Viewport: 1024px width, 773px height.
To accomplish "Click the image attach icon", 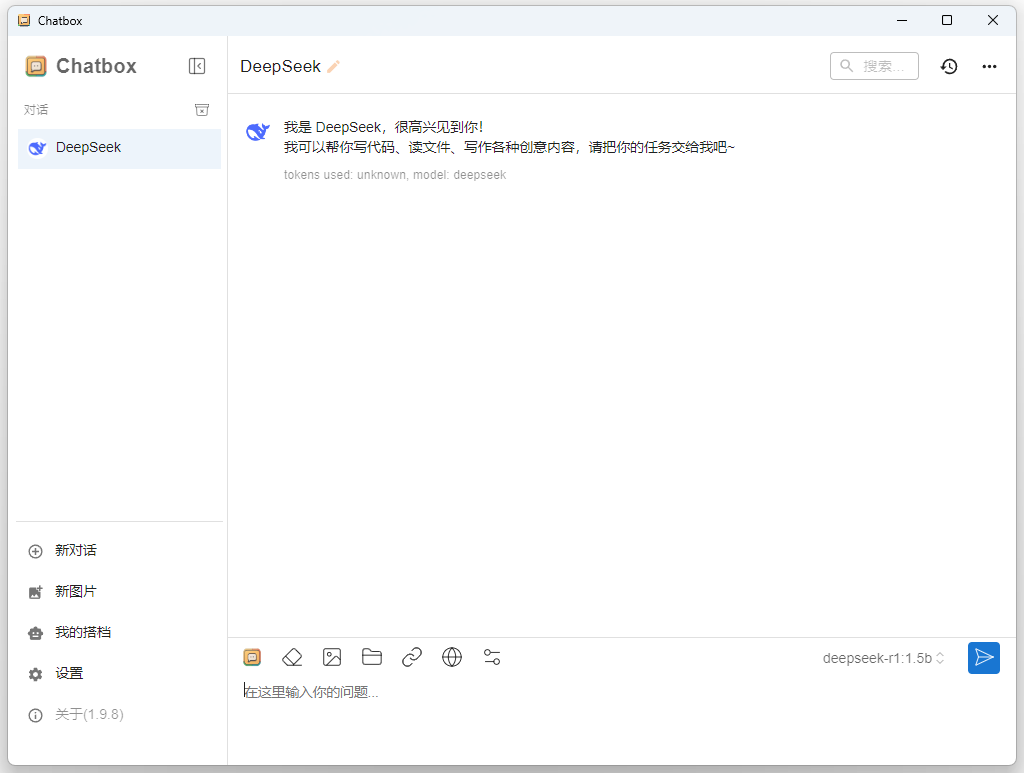I will pos(332,657).
